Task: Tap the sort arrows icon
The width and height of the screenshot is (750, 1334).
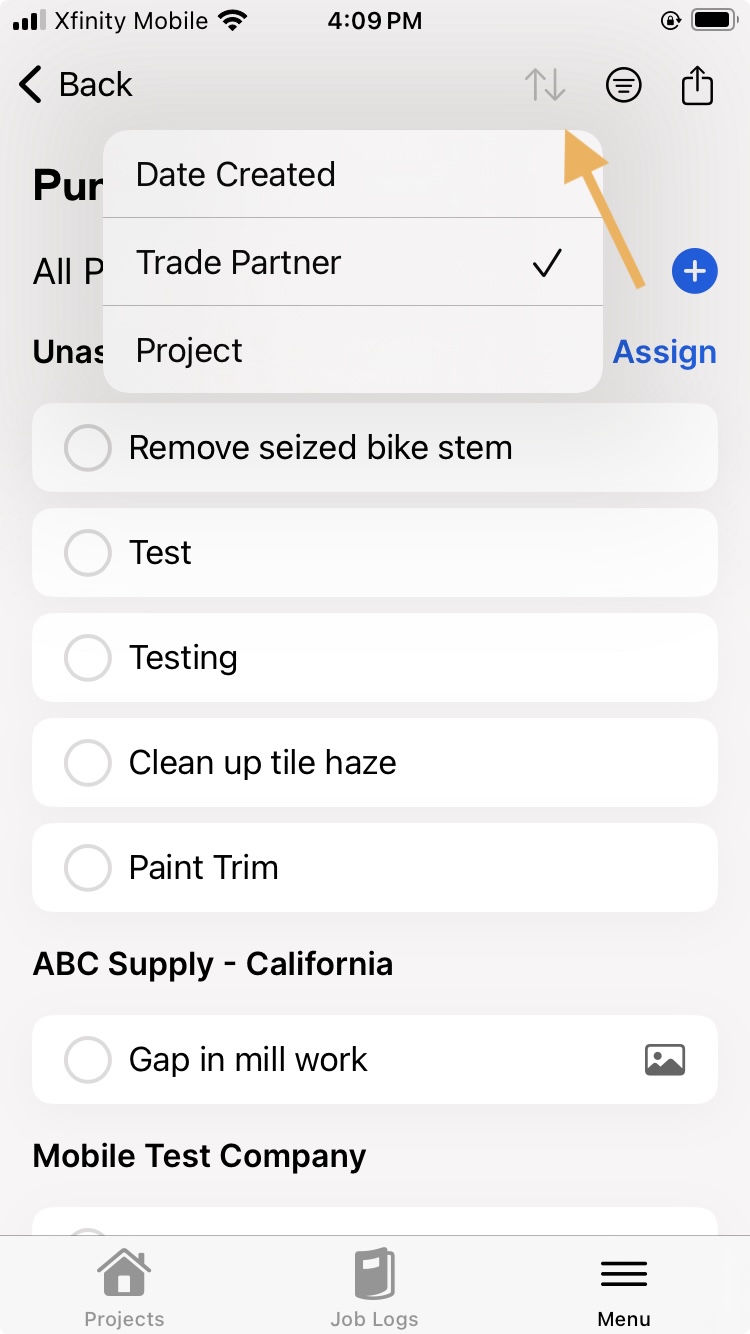Action: click(545, 85)
